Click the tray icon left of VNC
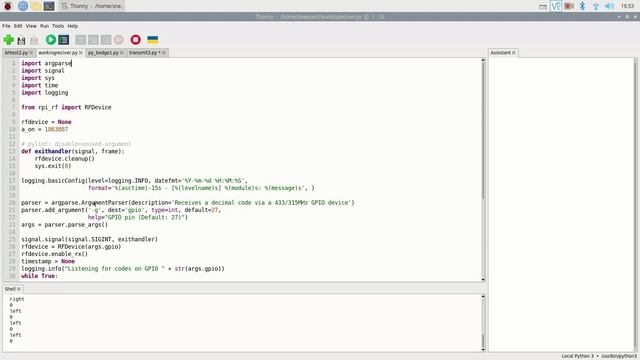Viewport: 640px width, 360px height. coord(543,7)
